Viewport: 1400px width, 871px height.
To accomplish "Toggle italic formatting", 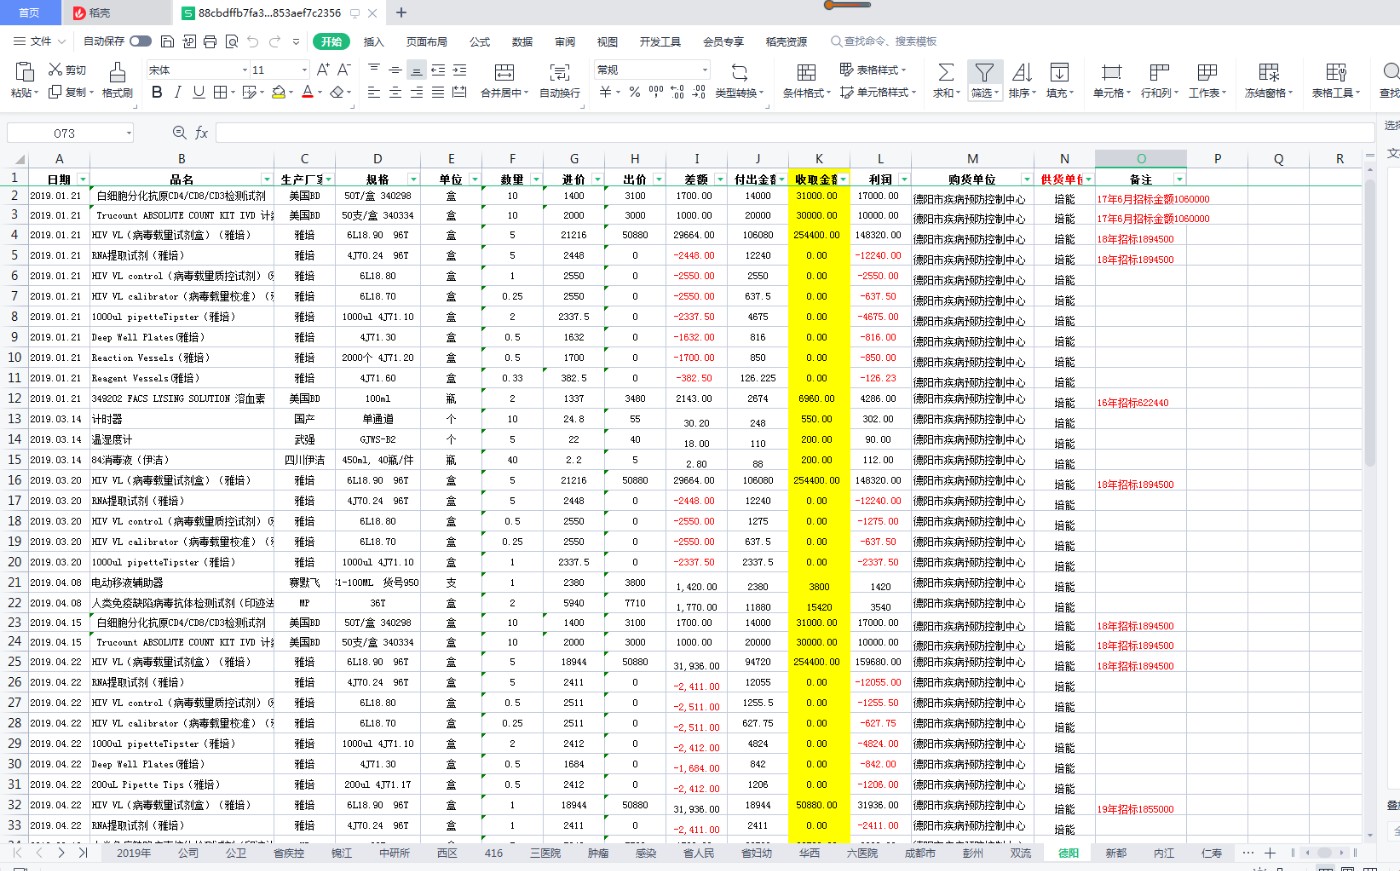I will [x=177, y=92].
